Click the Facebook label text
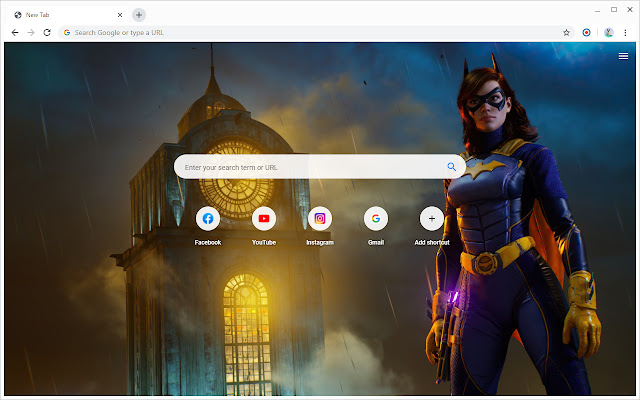Image resolution: width=640 pixels, height=400 pixels. tap(208, 242)
